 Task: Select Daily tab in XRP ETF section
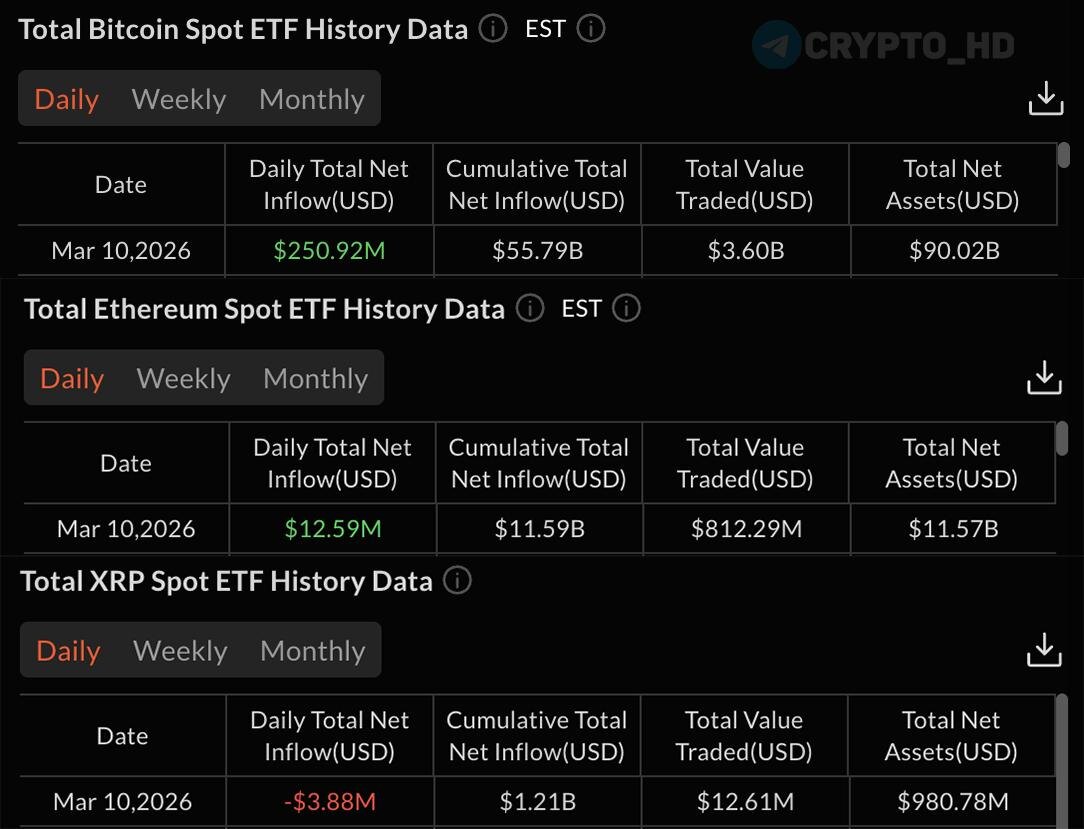pyautogui.click(x=68, y=651)
